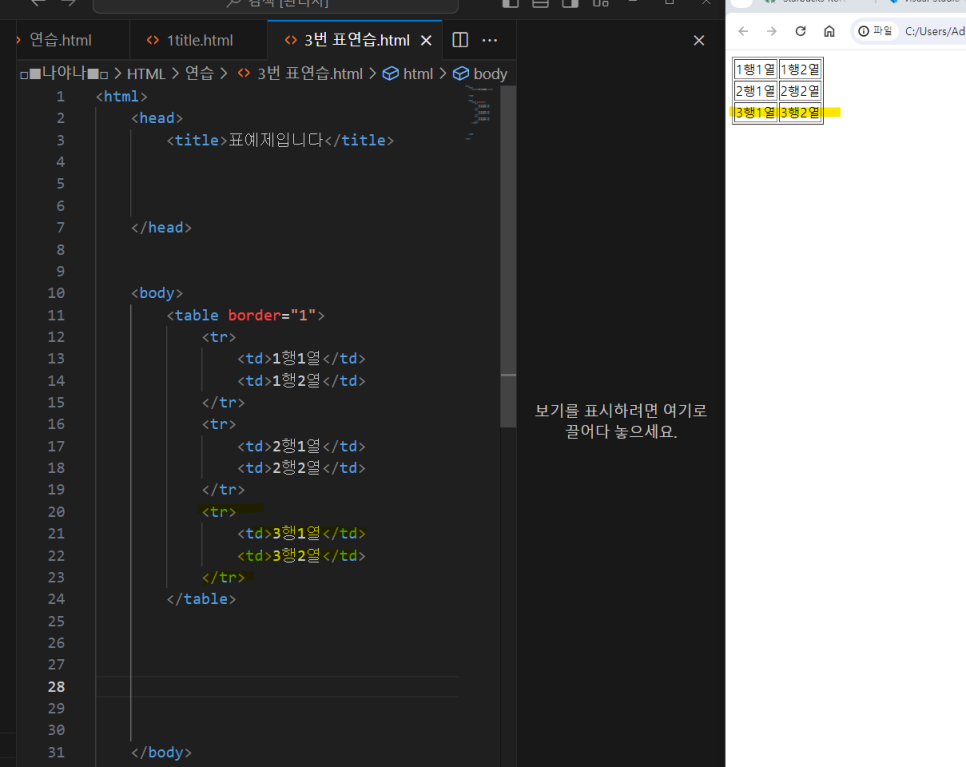The width and height of the screenshot is (966, 767).
Task: Place cursor on the opening <body> tag
Action: click(157, 293)
